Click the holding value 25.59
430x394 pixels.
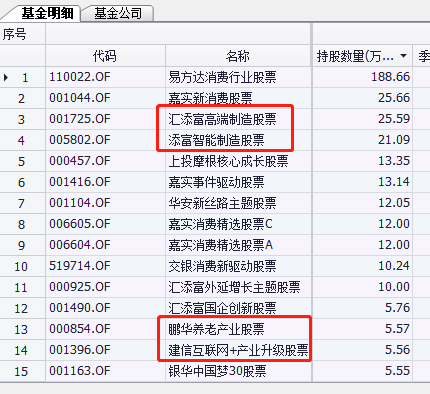[x=394, y=119]
